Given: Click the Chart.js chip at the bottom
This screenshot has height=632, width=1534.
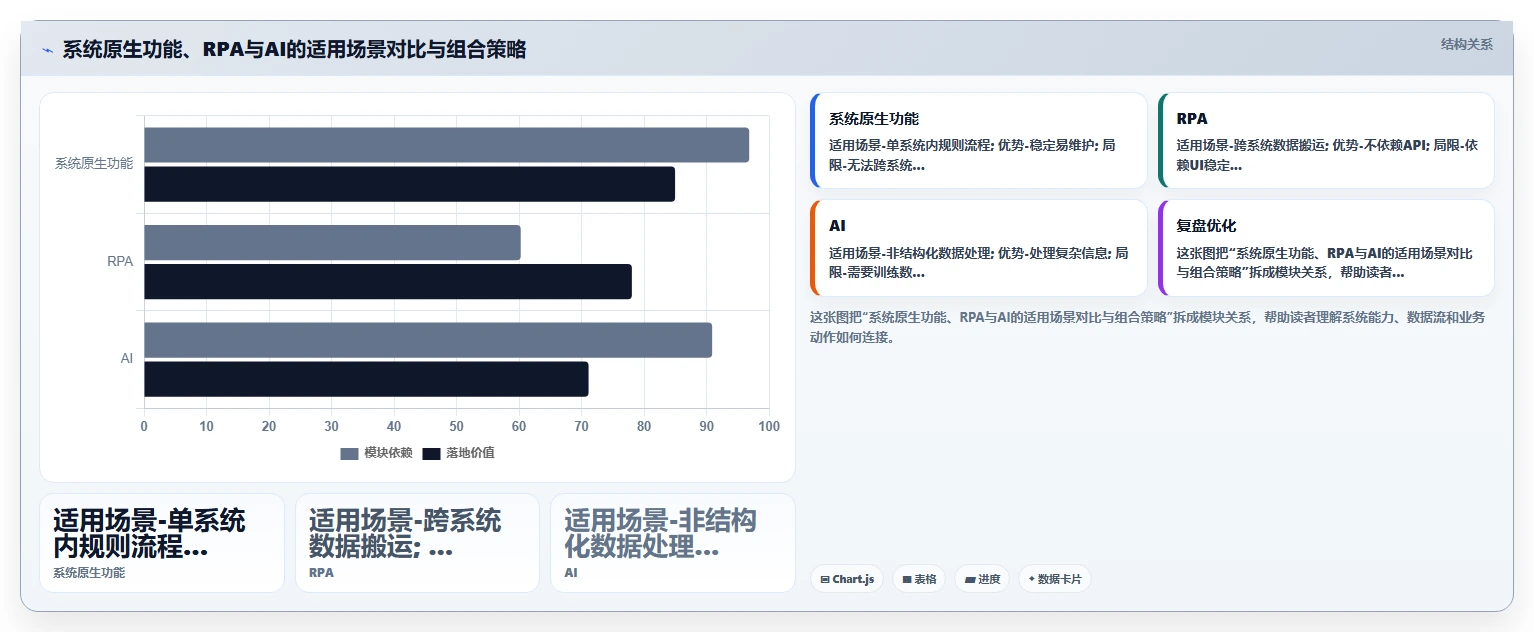Looking at the screenshot, I should point(847,579).
